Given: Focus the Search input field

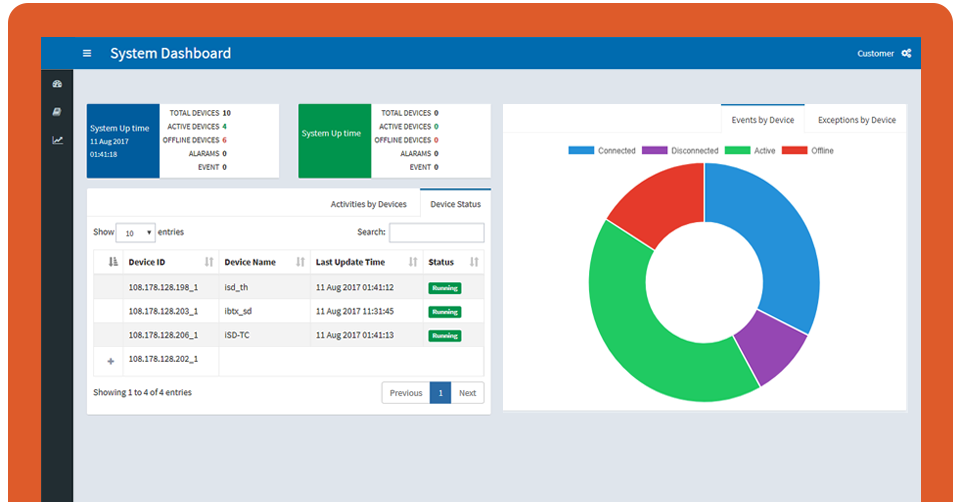Looking at the screenshot, I should coord(437,233).
